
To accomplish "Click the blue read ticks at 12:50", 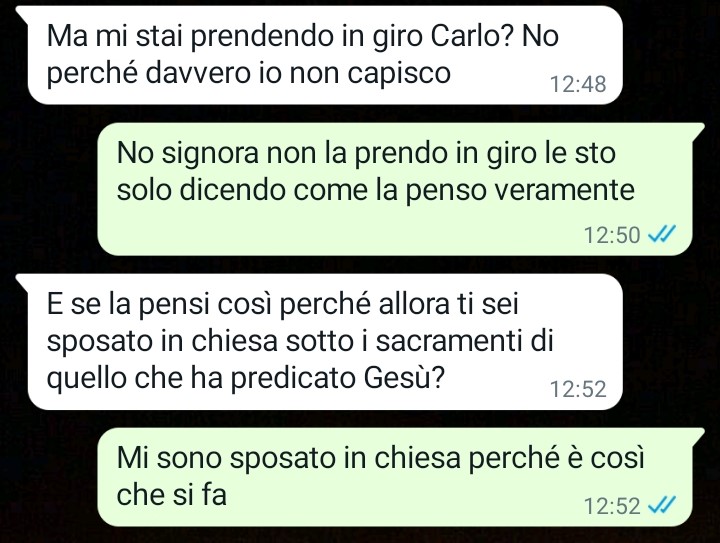I will point(661,235).
